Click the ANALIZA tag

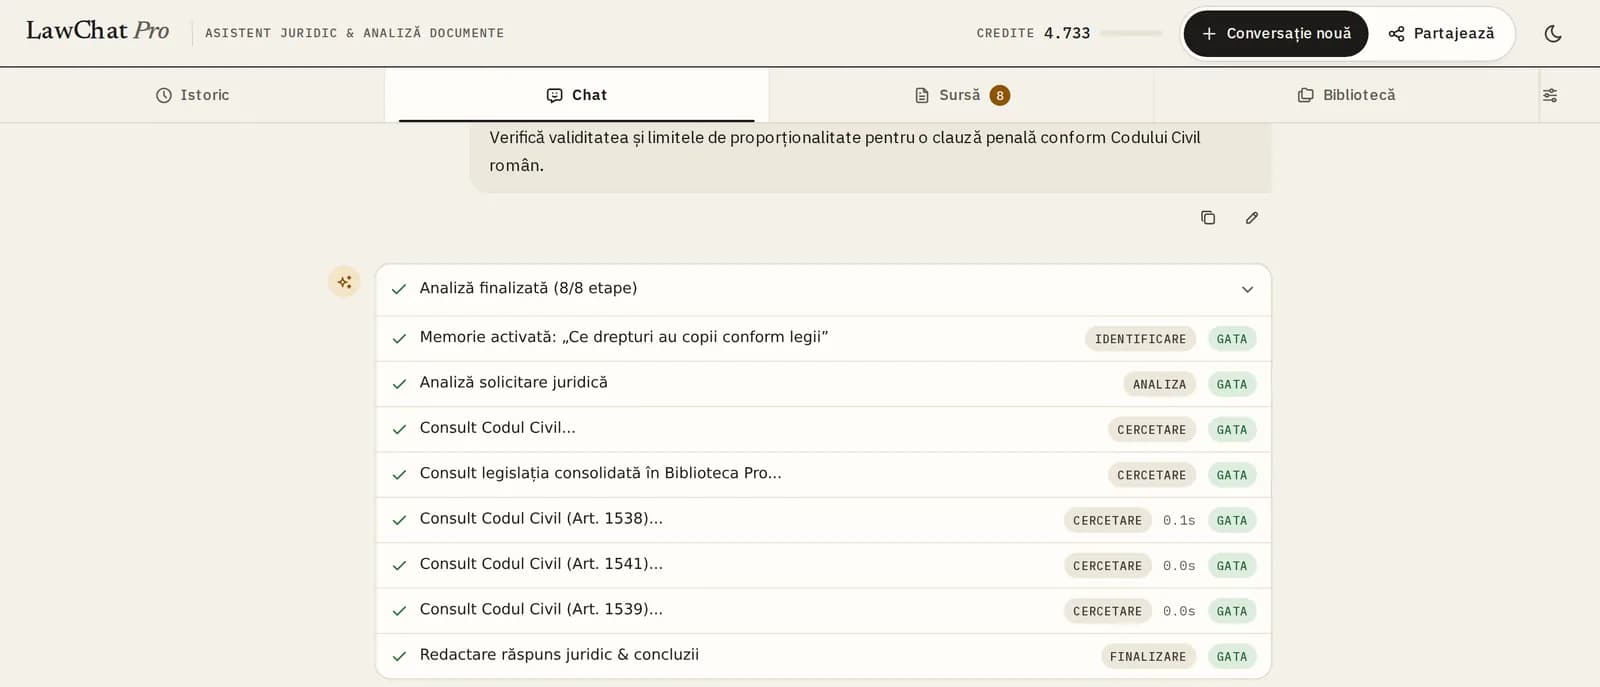[1159, 384]
